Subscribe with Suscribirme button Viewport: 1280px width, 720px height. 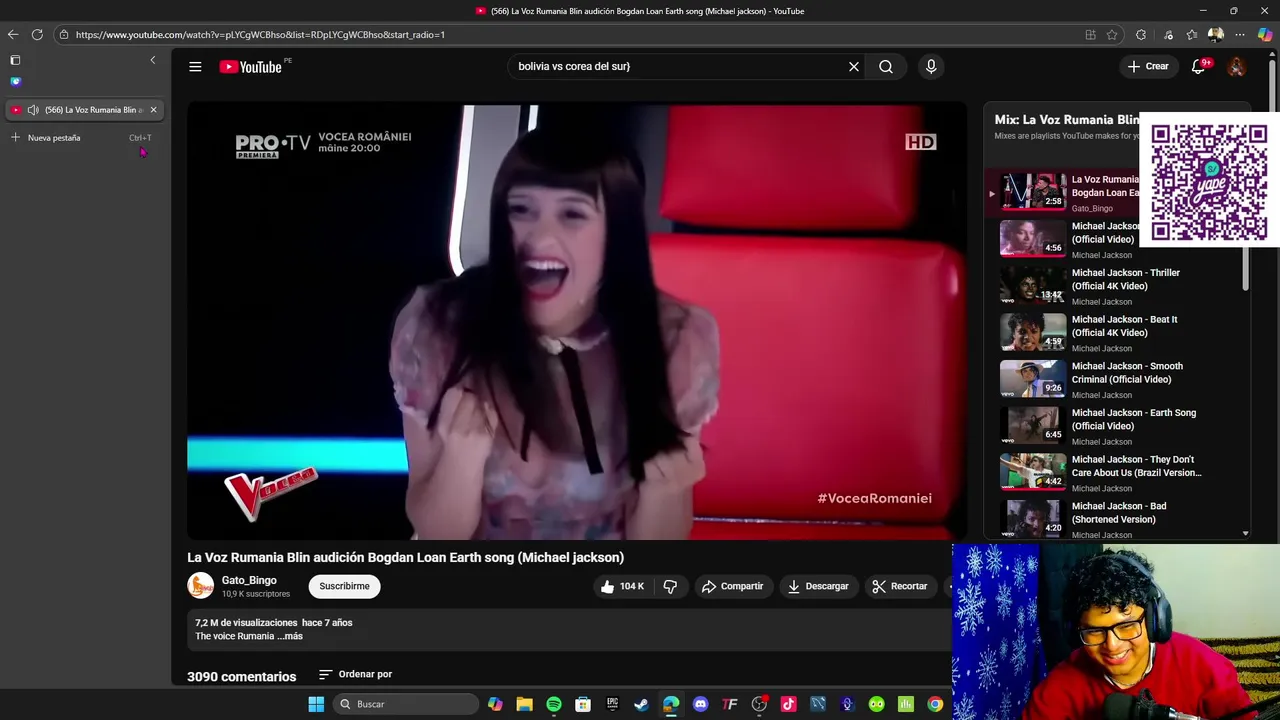tap(344, 586)
